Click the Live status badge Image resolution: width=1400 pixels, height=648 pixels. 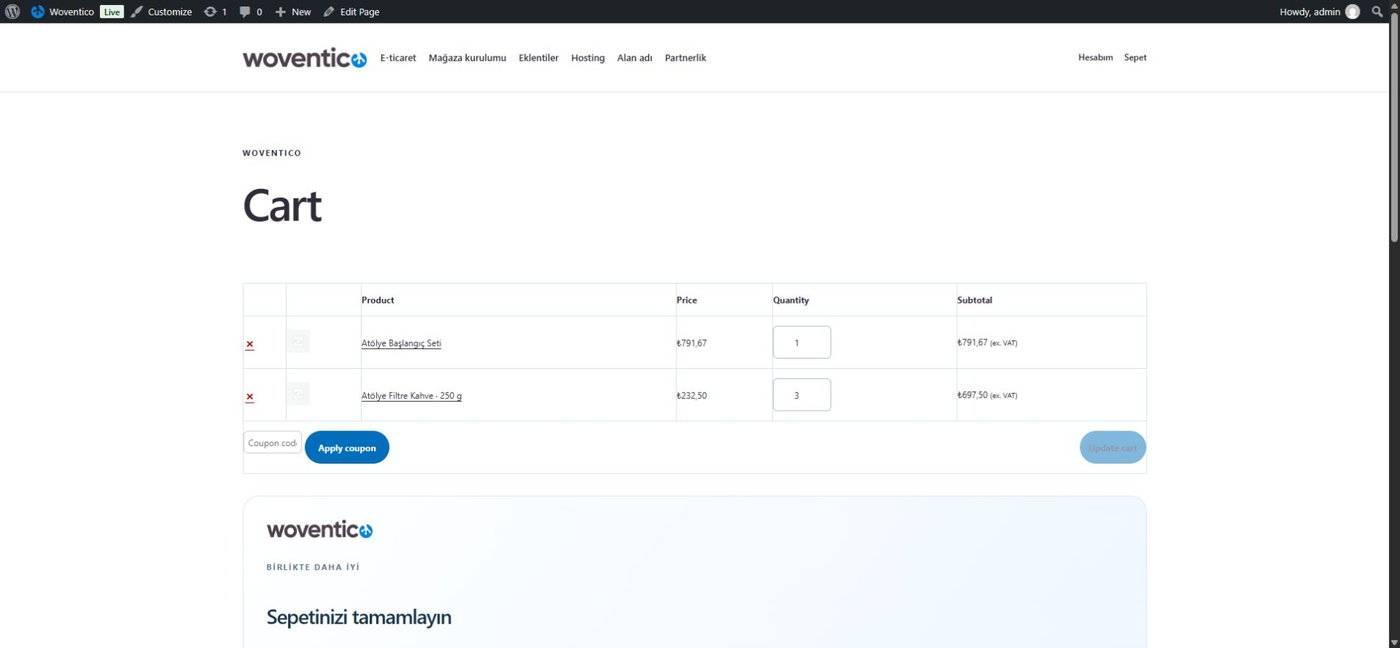click(x=111, y=12)
